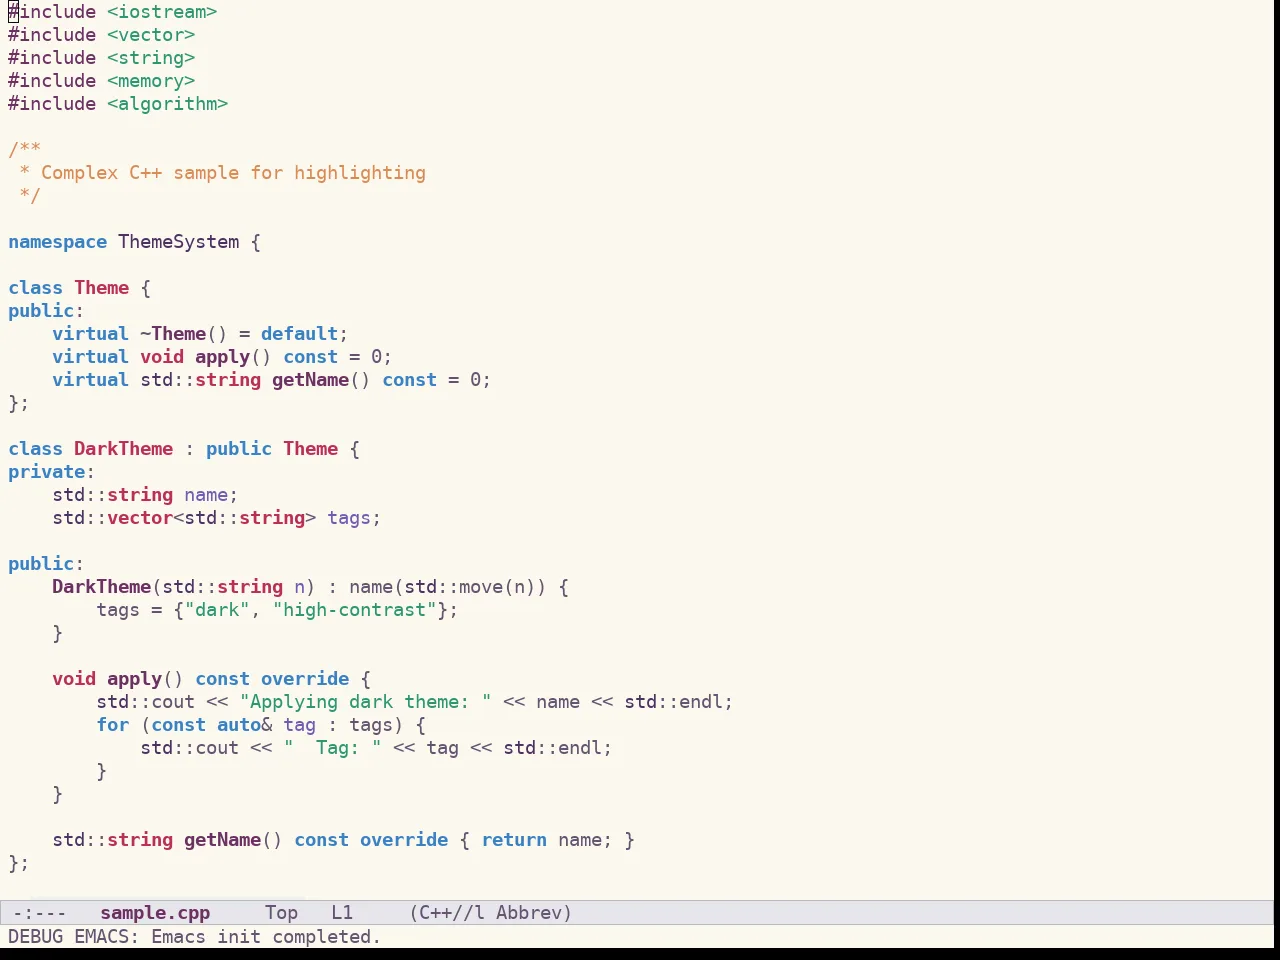The image size is (1280, 960).
Task: Click 'virtual void apply() const = 0;' line
Action: point(222,357)
